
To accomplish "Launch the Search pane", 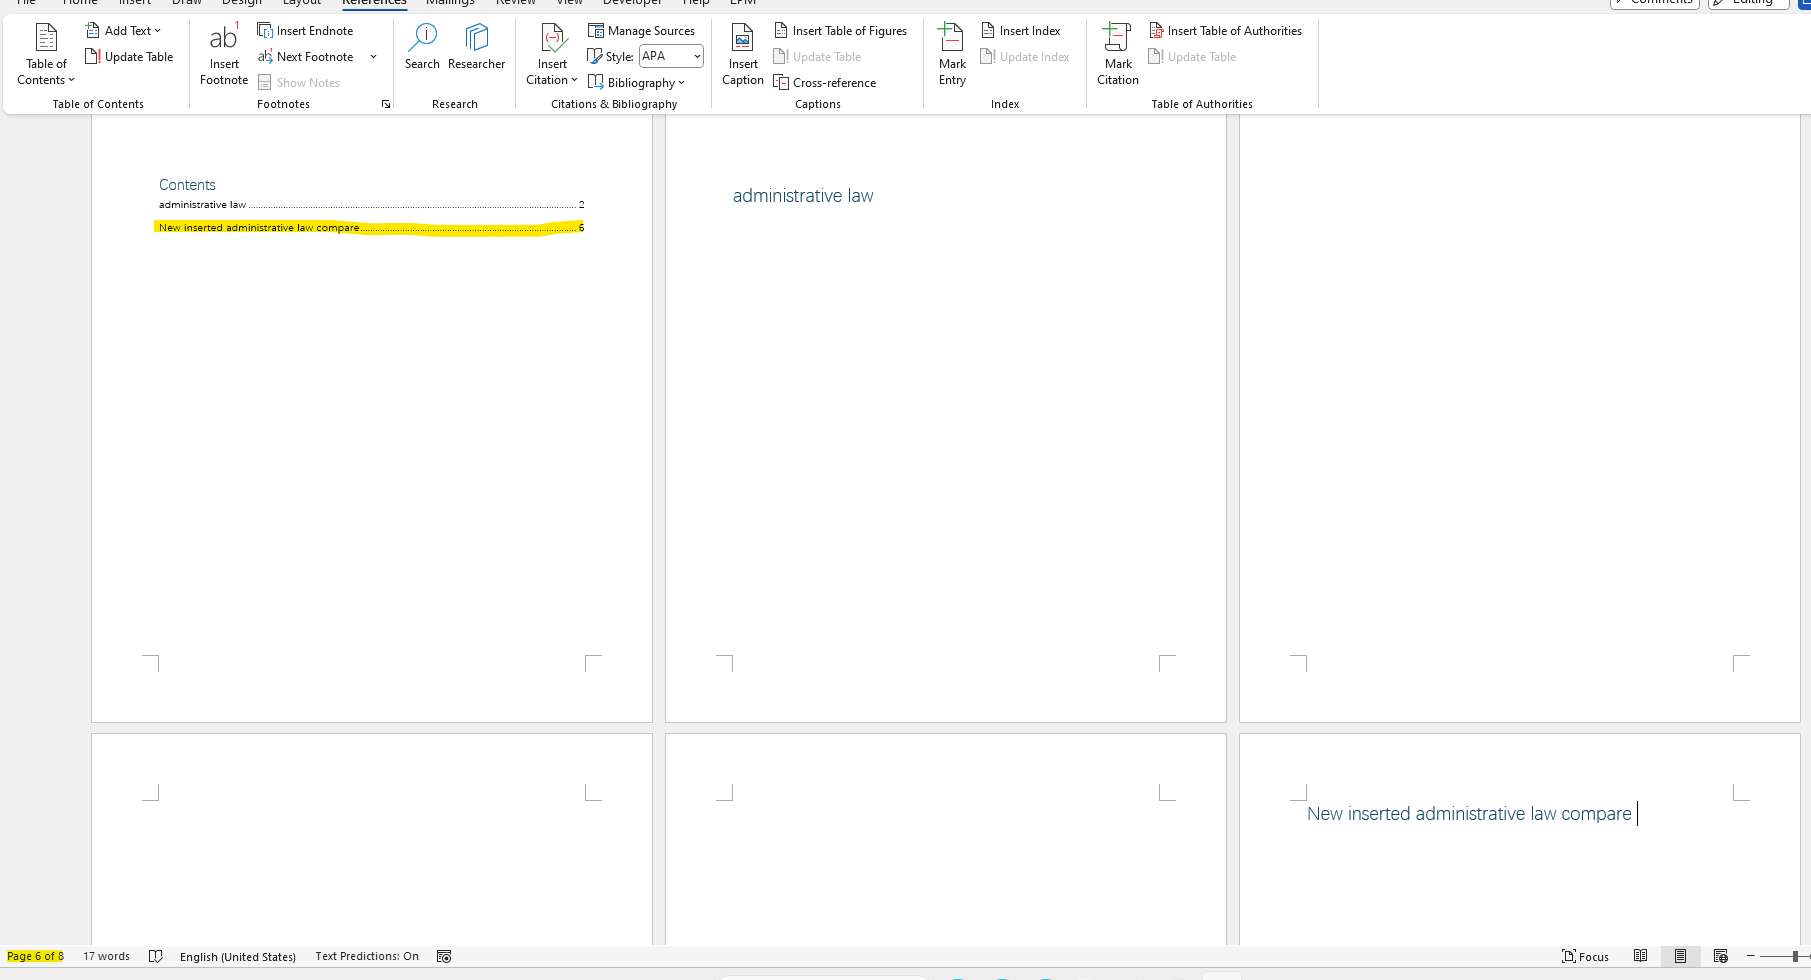I will tap(422, 48).
